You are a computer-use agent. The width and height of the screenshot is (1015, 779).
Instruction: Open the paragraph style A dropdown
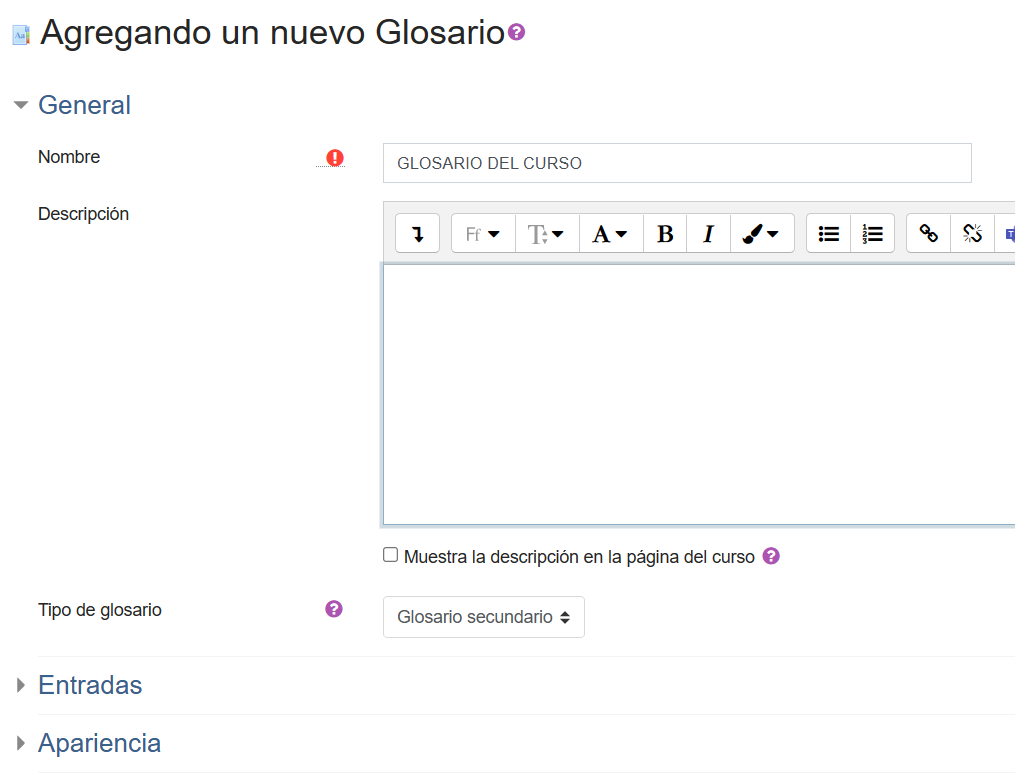pos(610,233)
